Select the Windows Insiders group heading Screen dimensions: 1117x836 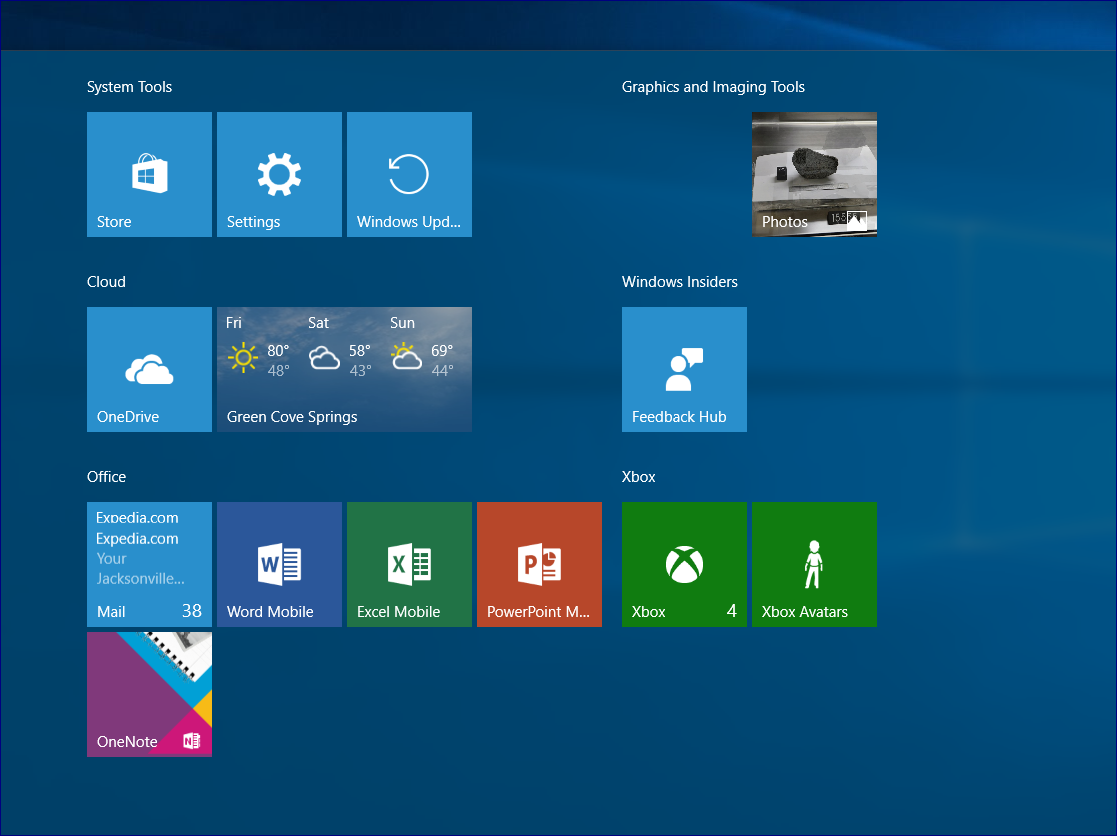tap(680, 282)
